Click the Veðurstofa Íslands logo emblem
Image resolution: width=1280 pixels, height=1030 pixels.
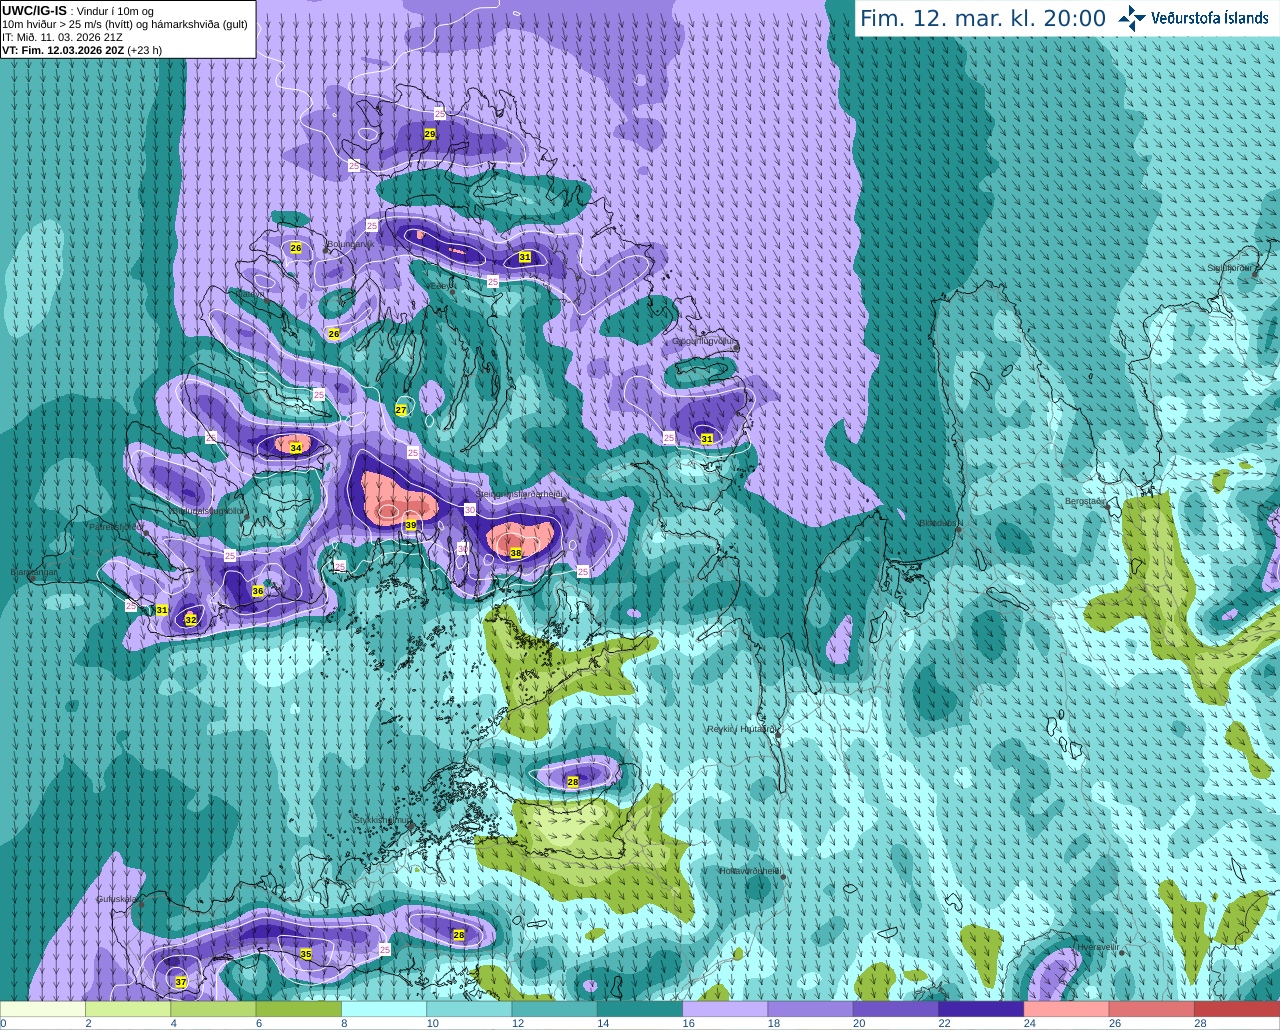[x=1132, y=18]
